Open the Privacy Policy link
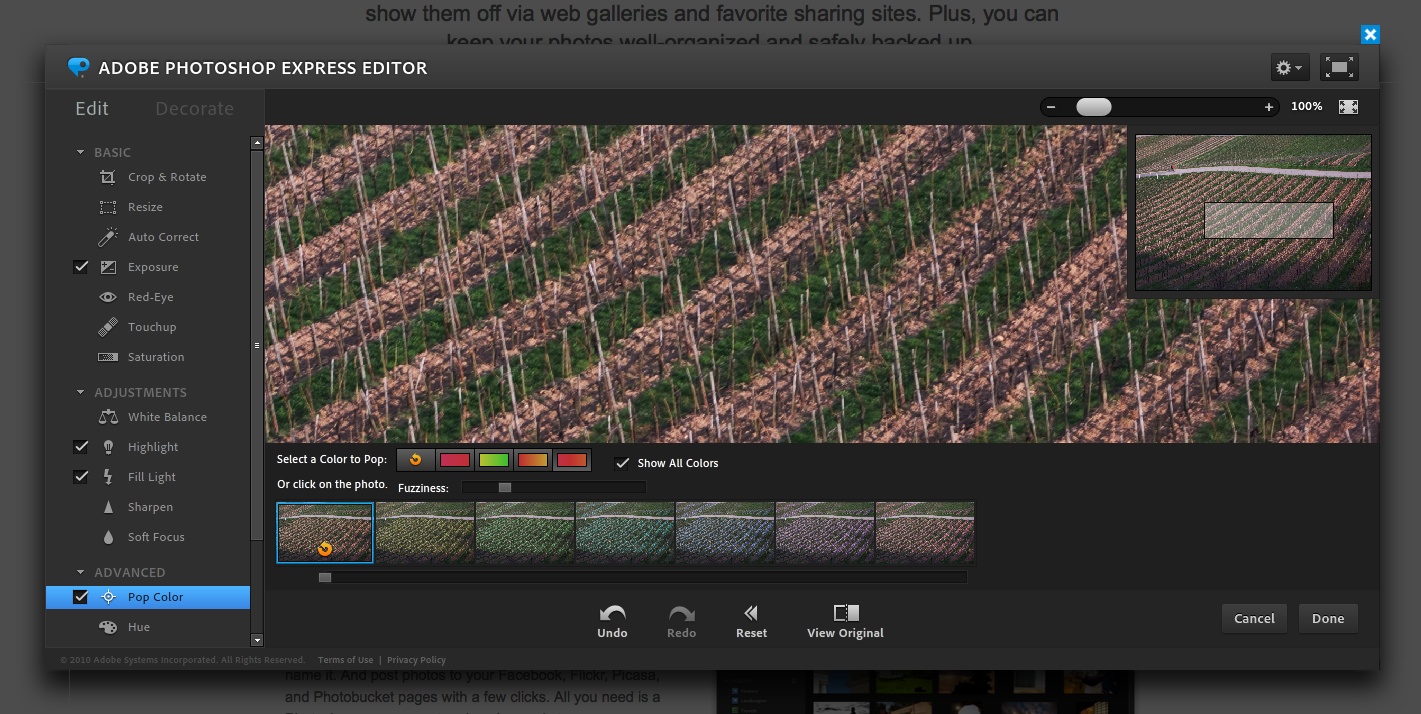The image size is (1421, 714). tap(416, 660)
